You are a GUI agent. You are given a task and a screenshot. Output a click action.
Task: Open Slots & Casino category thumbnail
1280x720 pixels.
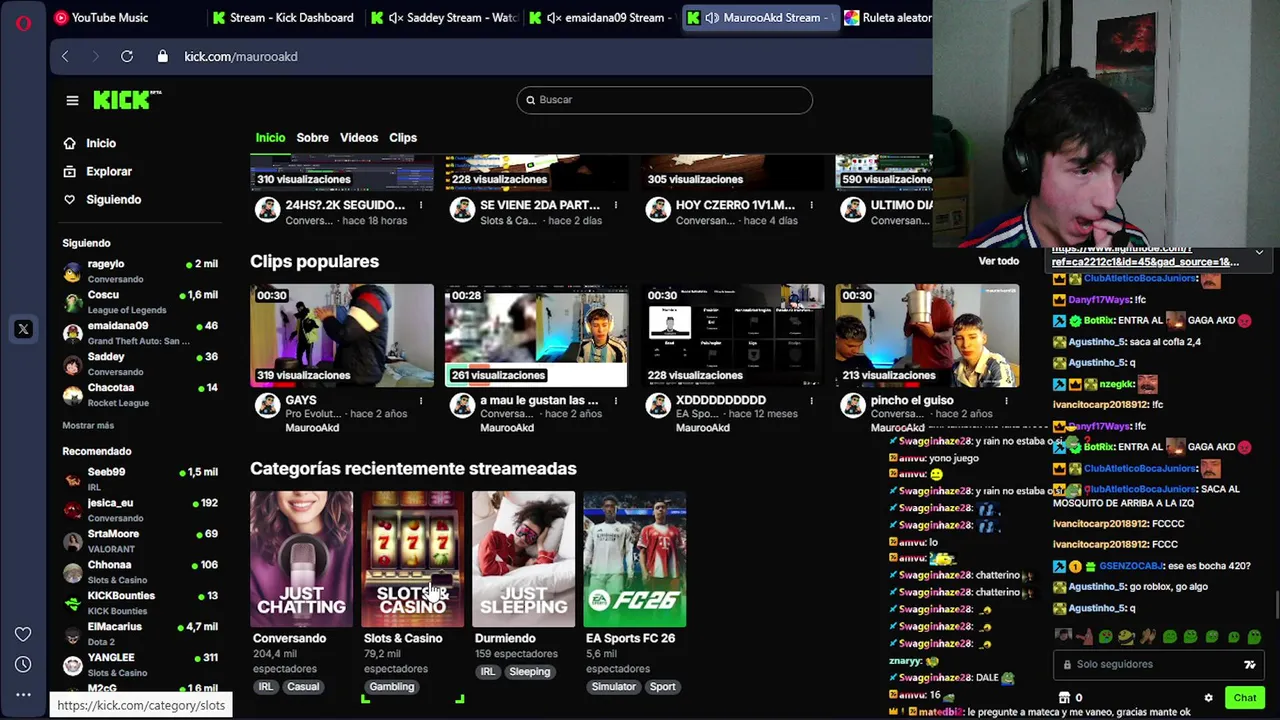point(412,559)
